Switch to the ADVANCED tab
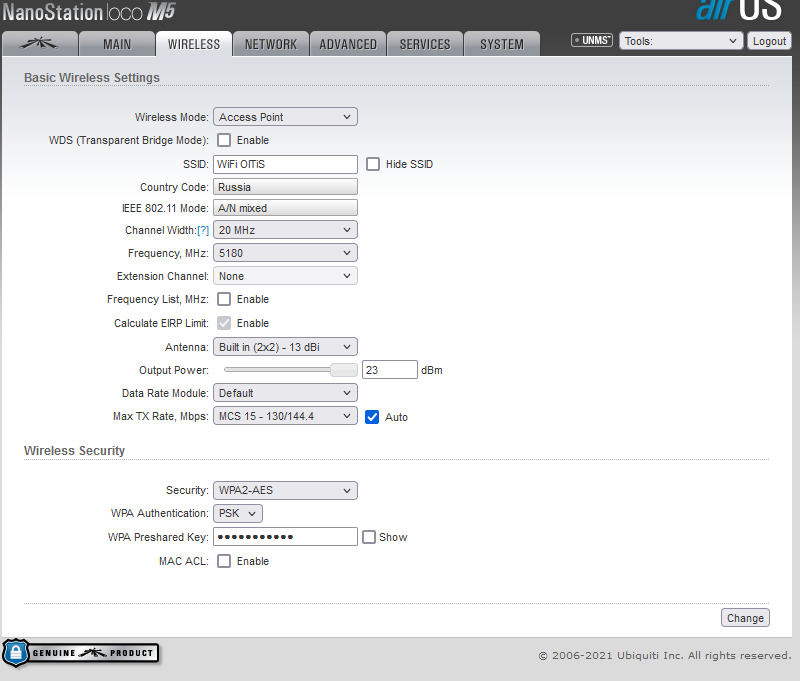Screen dimensions: 800x681 click(348, 44)
